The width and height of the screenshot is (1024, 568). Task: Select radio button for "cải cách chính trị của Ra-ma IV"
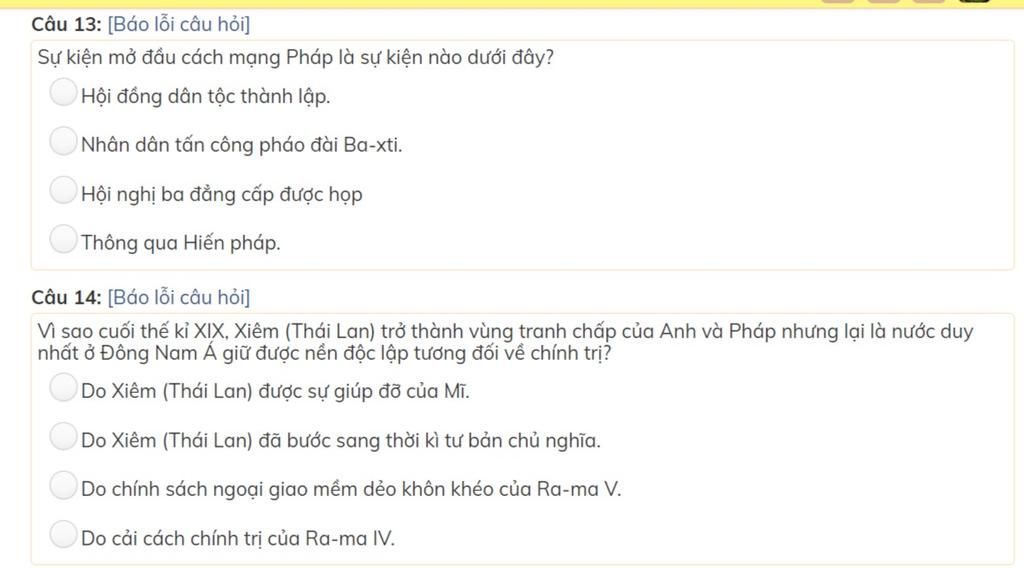pos(63,534)
